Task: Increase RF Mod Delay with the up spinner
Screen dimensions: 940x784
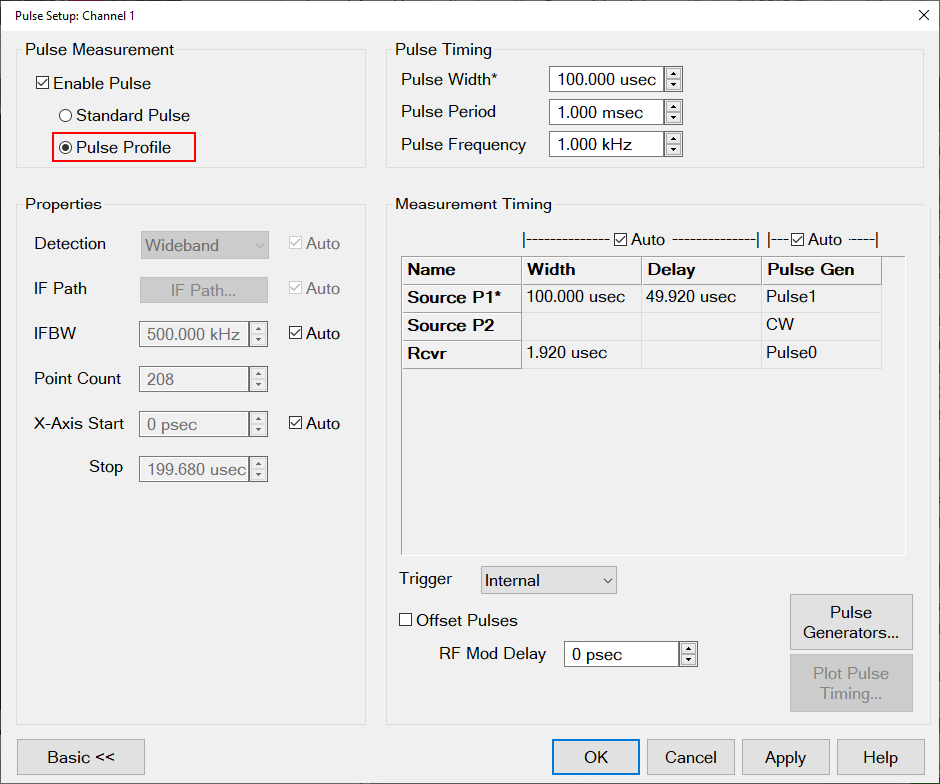Action: point(688,649)
